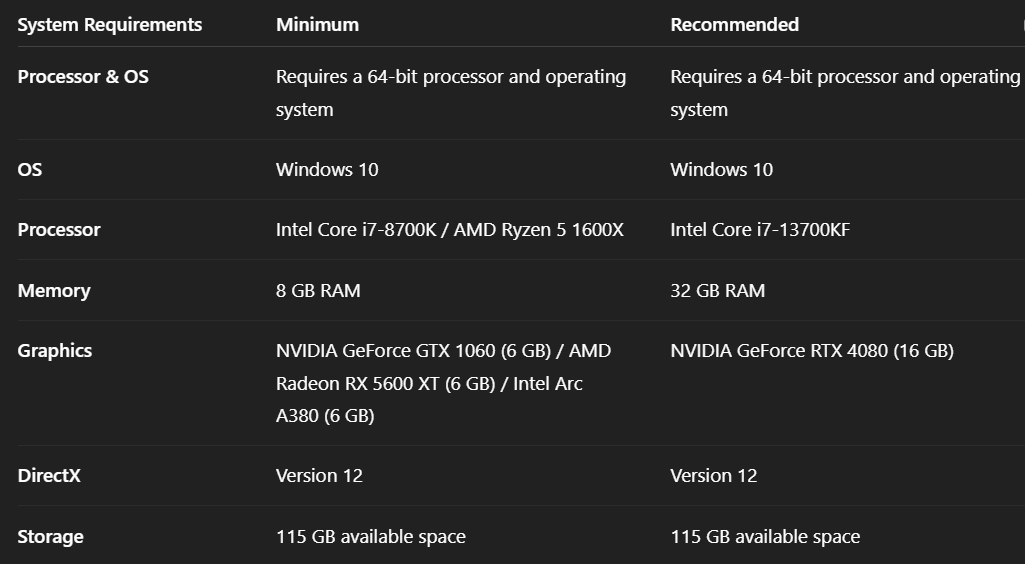This screenshot has width=1025, height=564.
Task: Click the Intel Core i7-13700KF recommended processor
Action: pyautogui.click(x=760, y=230)
